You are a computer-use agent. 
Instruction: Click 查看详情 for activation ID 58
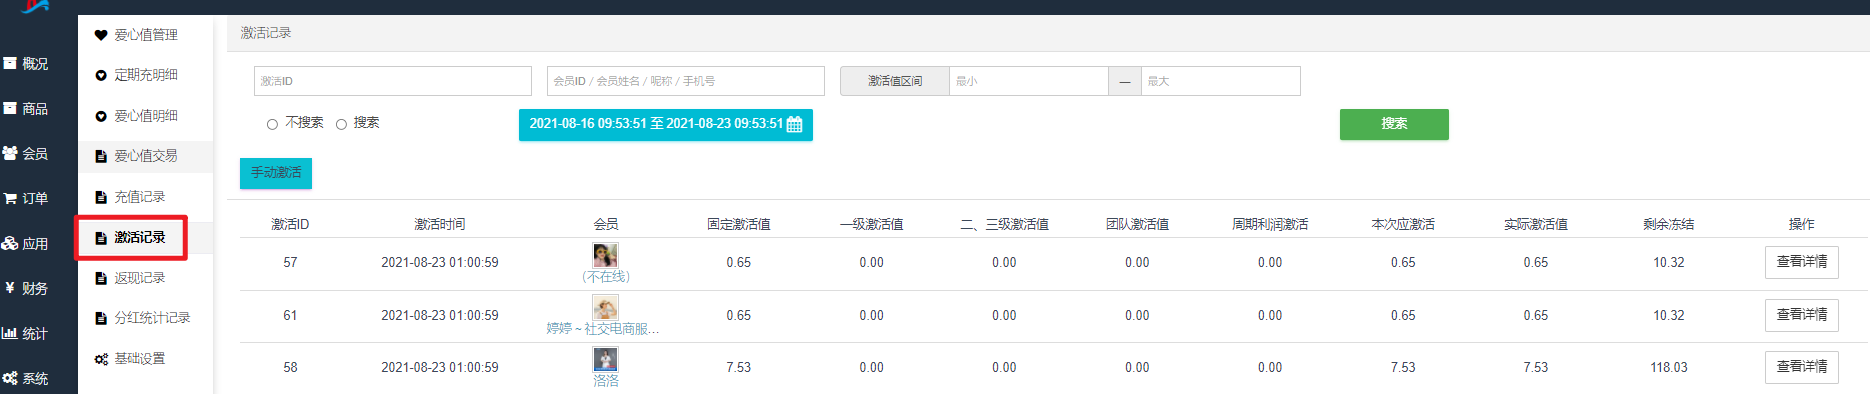tap(1801, 367)
